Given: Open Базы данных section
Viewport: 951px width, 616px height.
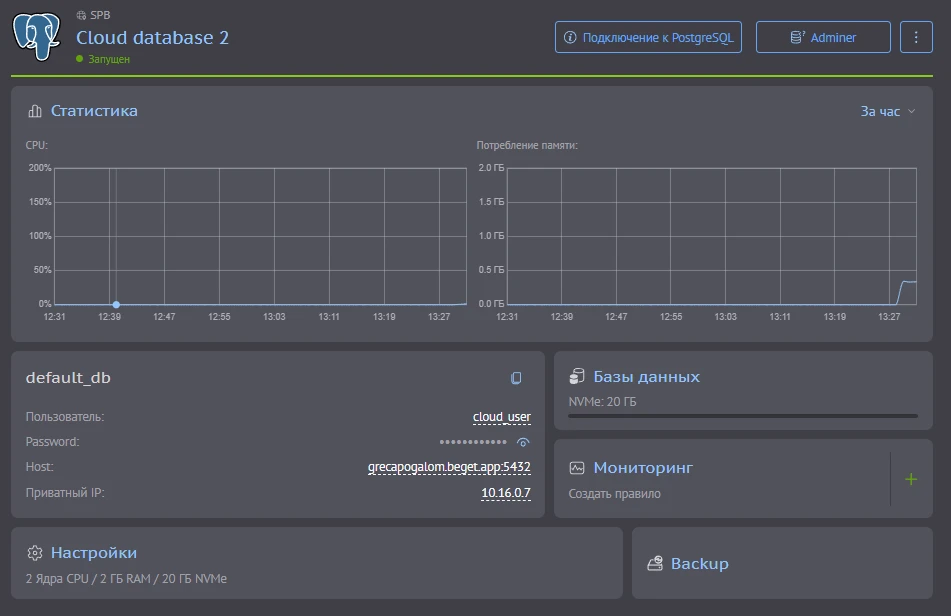Looking at the screenshot, I should click(647, 377).
